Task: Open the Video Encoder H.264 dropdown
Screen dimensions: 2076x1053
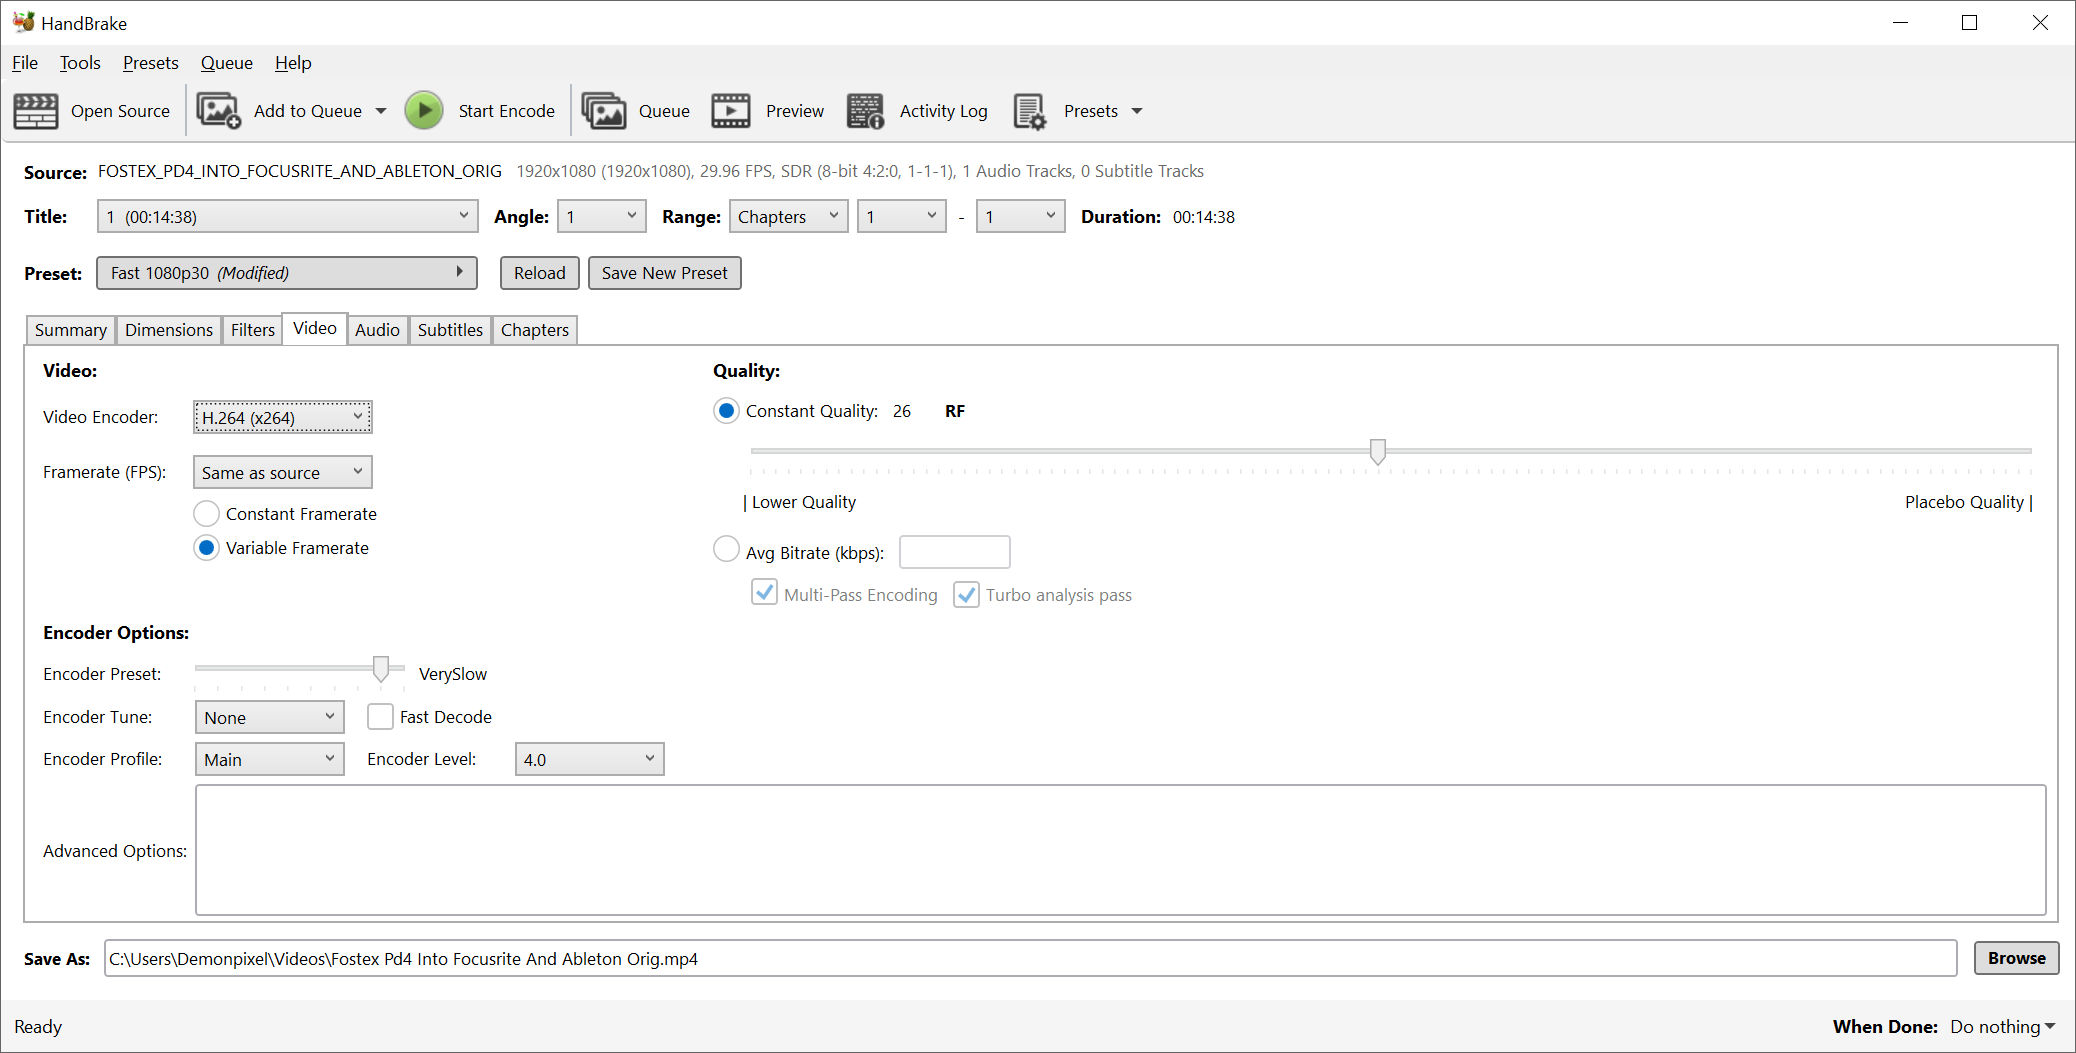Action: 283,417
